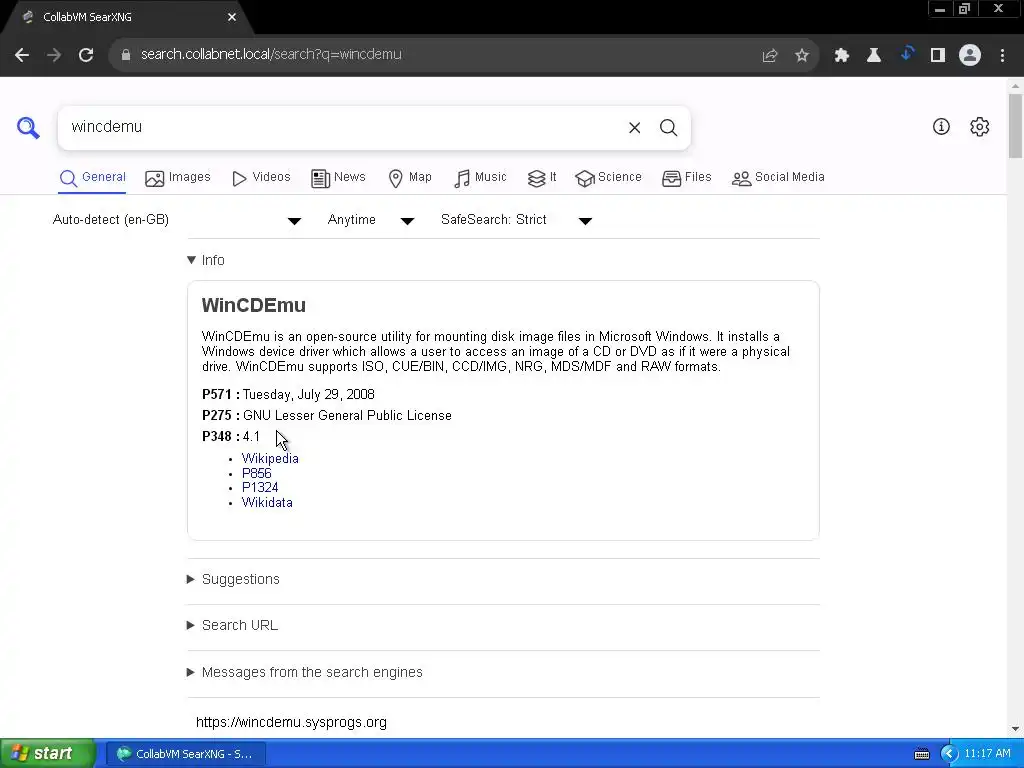Open Preferences gear icon
The width and height of the screenshot is (1024, 768).
[x=980, y=127]
